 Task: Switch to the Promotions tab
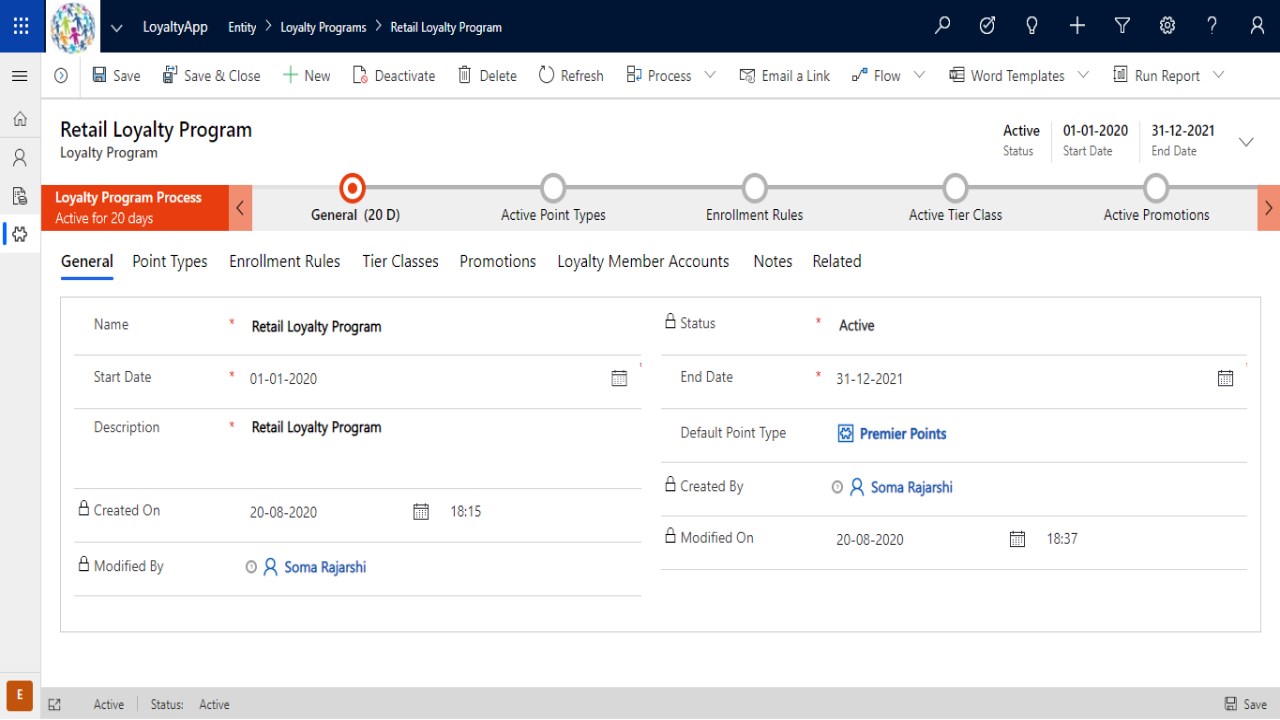[498, 262]
